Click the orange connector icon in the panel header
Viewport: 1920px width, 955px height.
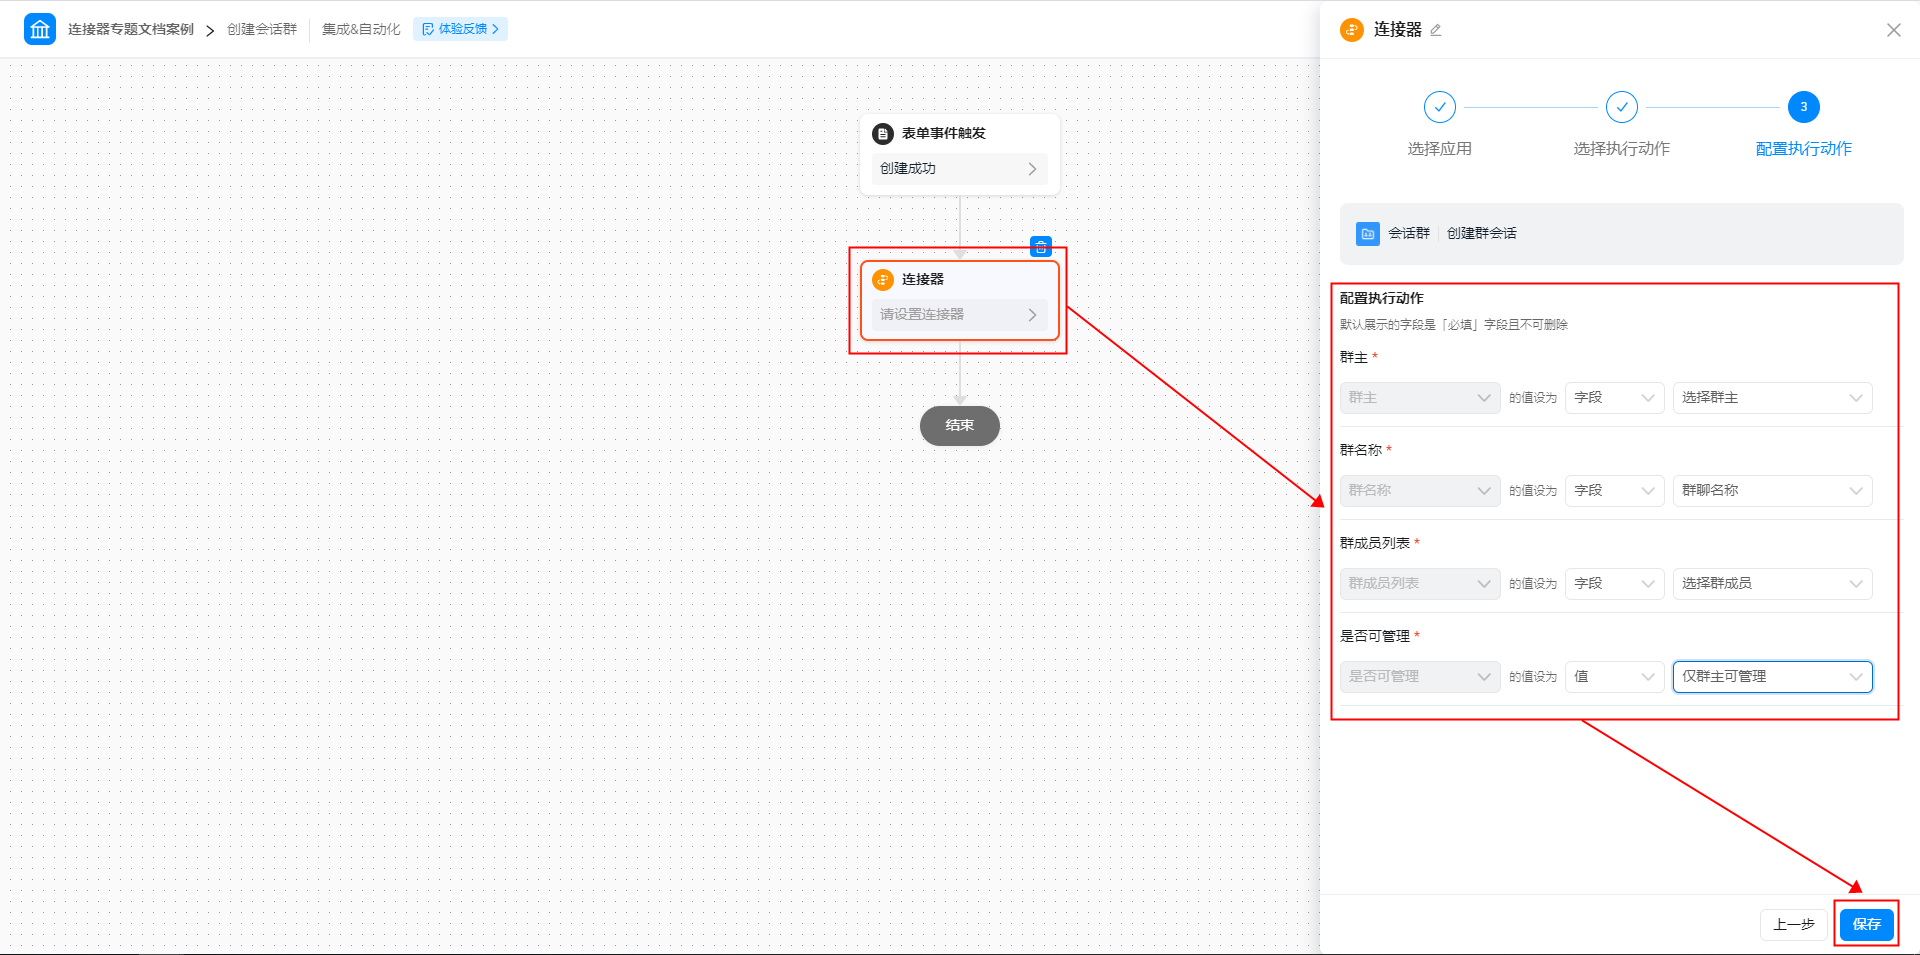point(1352,30)
